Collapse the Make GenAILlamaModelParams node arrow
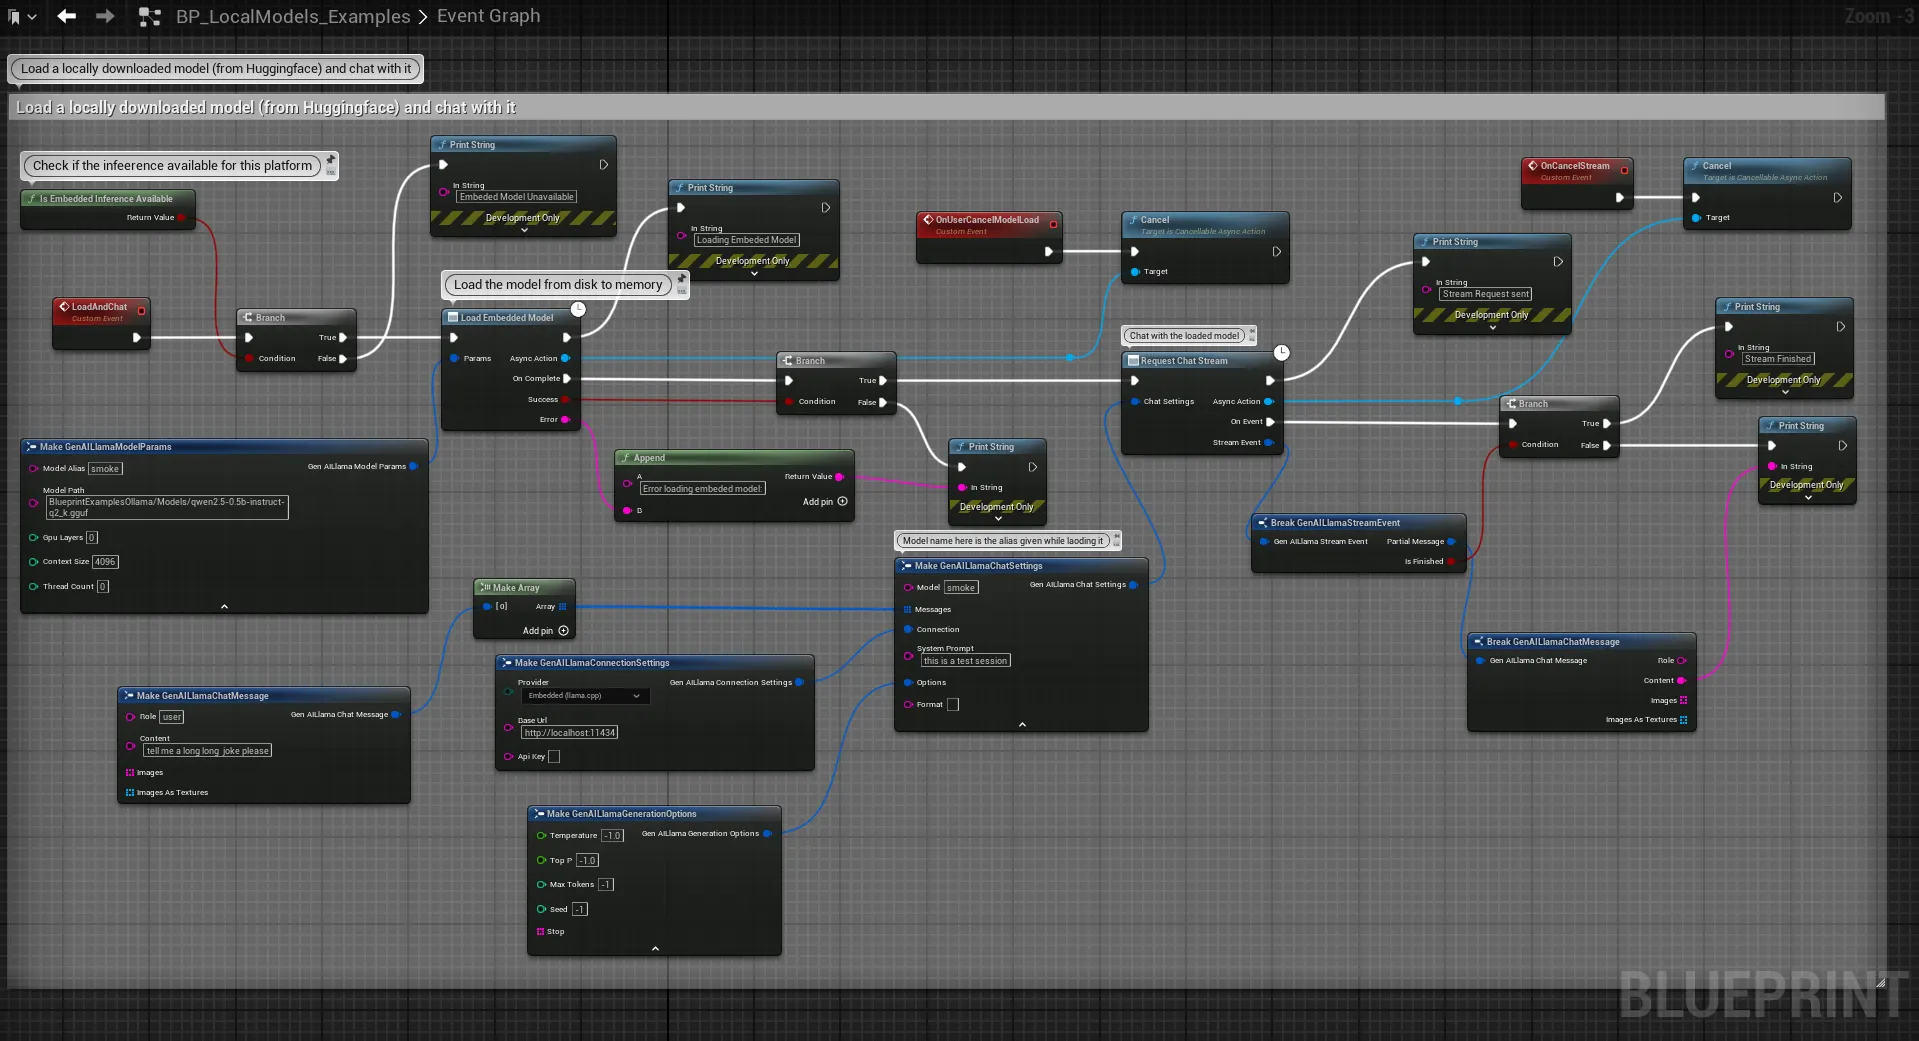 [x=224, y=606]
